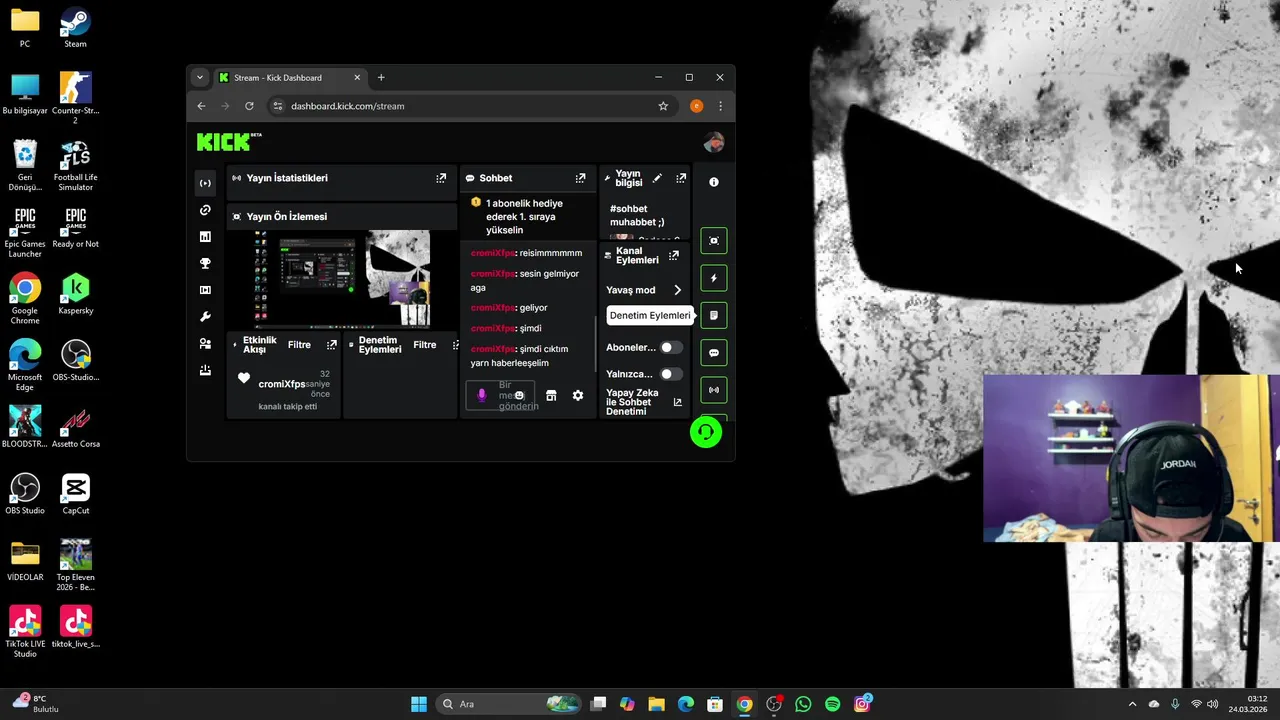Pop out the Etkinlik Akışı panel
1280x720 pixels.
(x=332, y=345)
